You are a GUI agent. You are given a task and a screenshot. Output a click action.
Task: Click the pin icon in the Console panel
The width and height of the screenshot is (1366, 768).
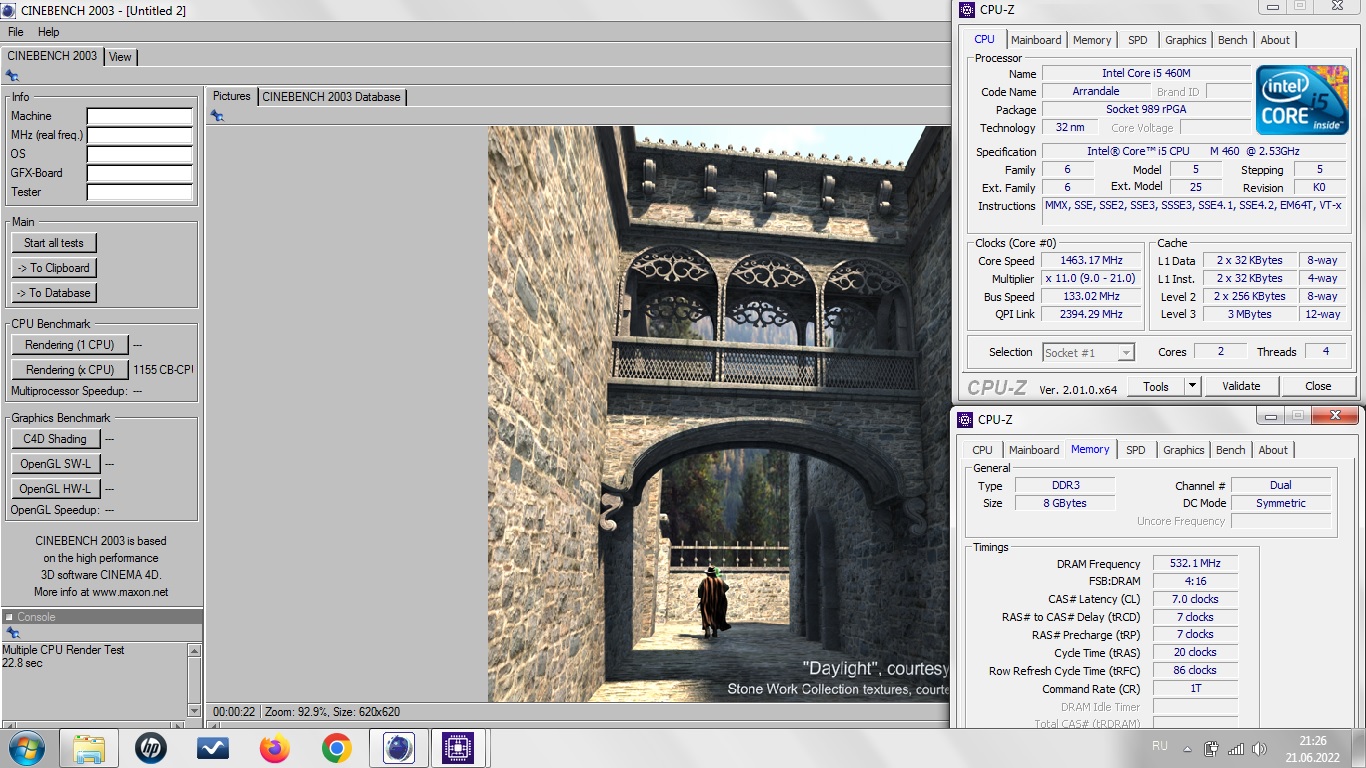(12, 633)
